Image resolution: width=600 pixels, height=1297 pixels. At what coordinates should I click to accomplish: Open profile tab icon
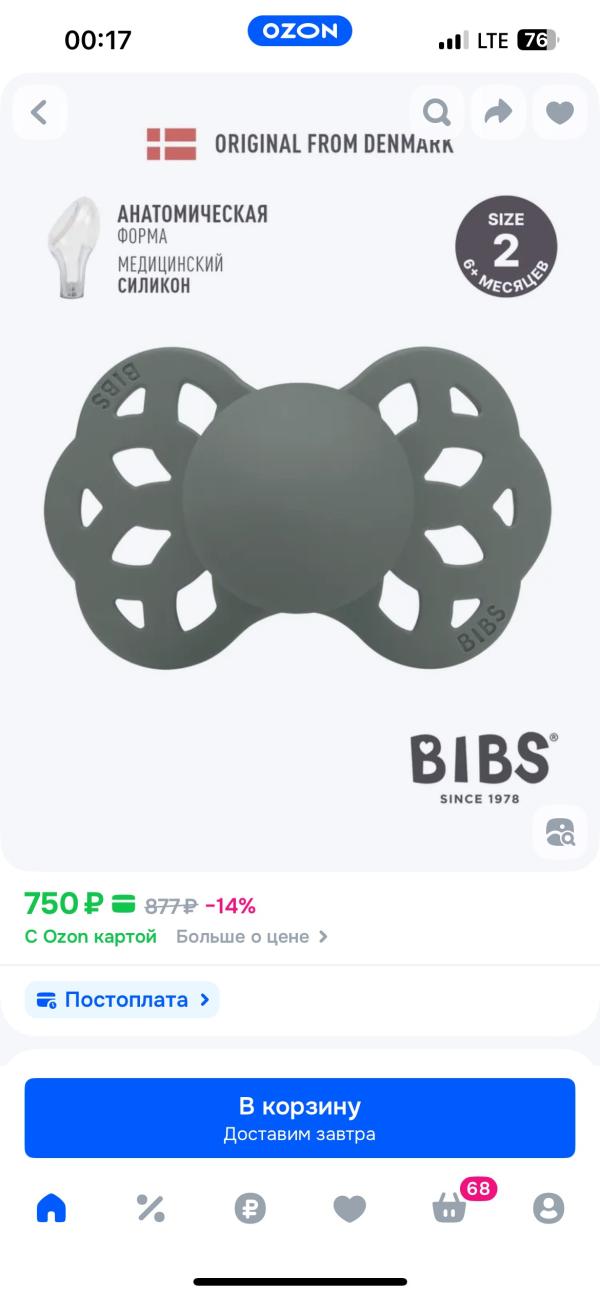(x=548, y=1208)
